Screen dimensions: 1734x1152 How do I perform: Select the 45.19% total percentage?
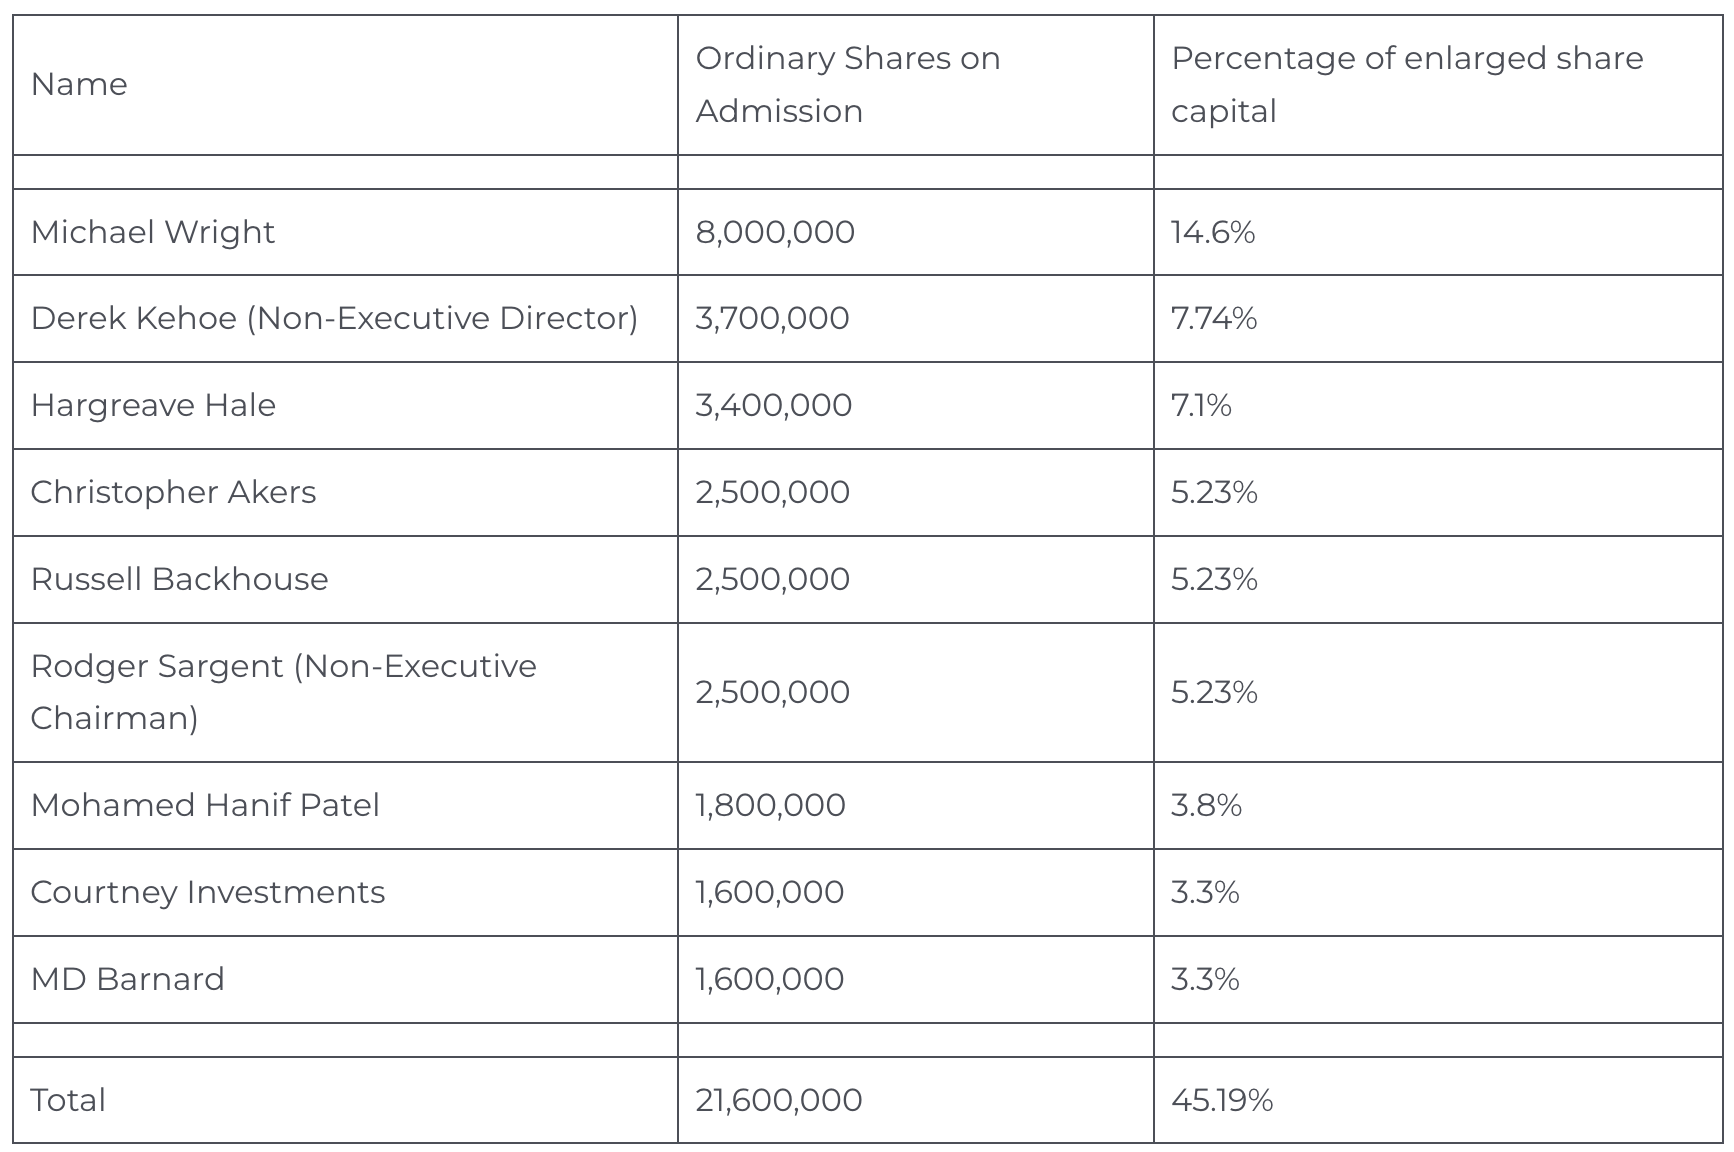(1222, 1100)
